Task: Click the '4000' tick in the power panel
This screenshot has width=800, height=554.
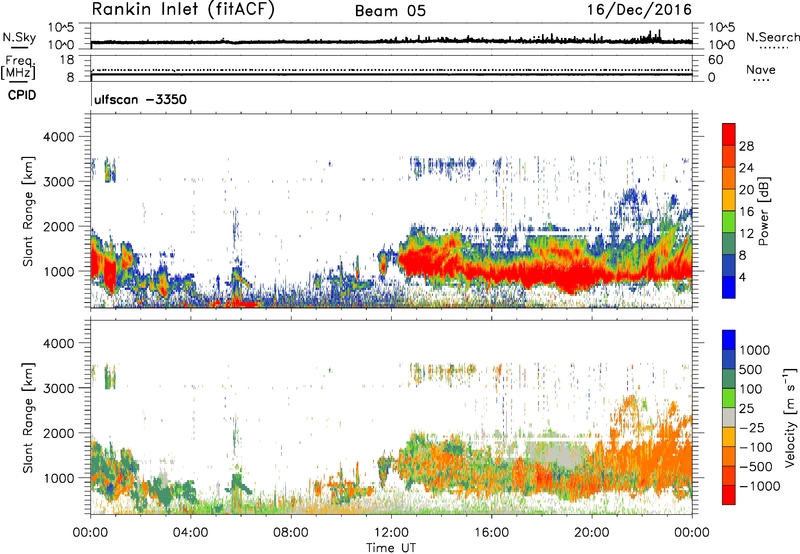Action: (x=58, y=137)
